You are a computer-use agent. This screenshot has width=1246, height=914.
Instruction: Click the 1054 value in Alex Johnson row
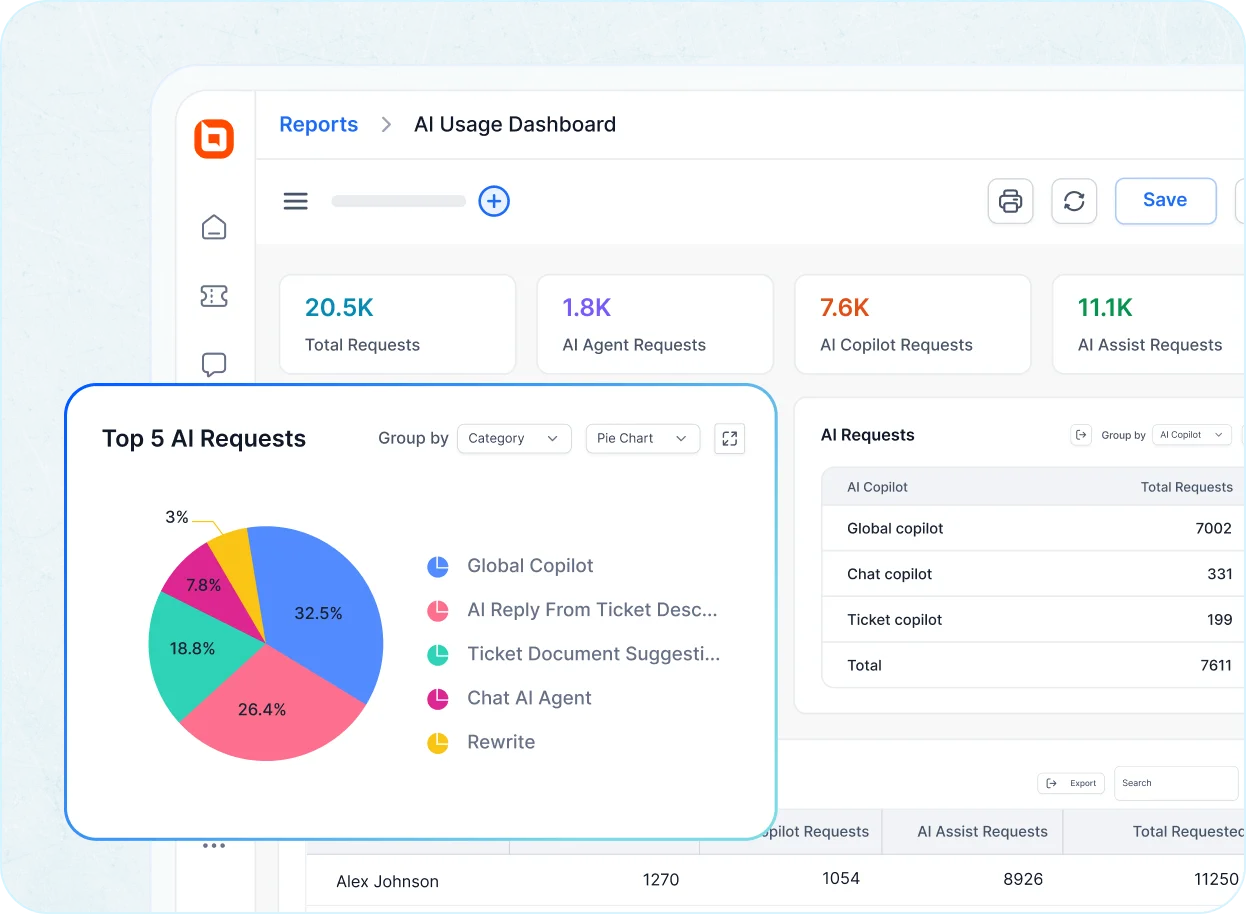pos(840,878)
